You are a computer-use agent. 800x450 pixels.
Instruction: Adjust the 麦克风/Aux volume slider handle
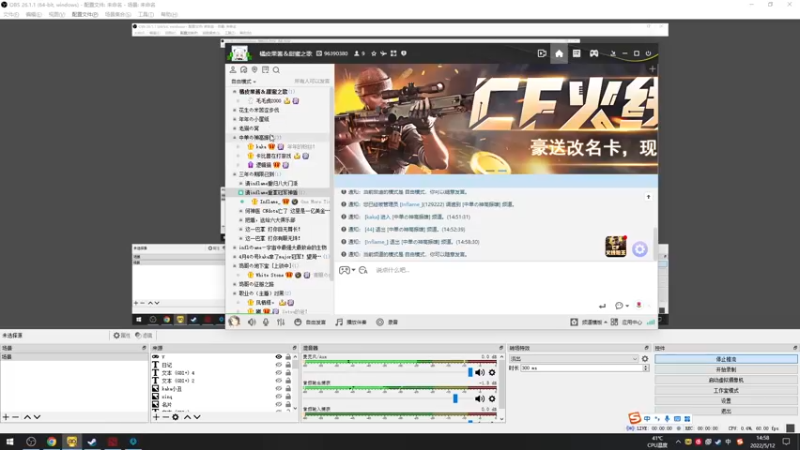[470, 372]
